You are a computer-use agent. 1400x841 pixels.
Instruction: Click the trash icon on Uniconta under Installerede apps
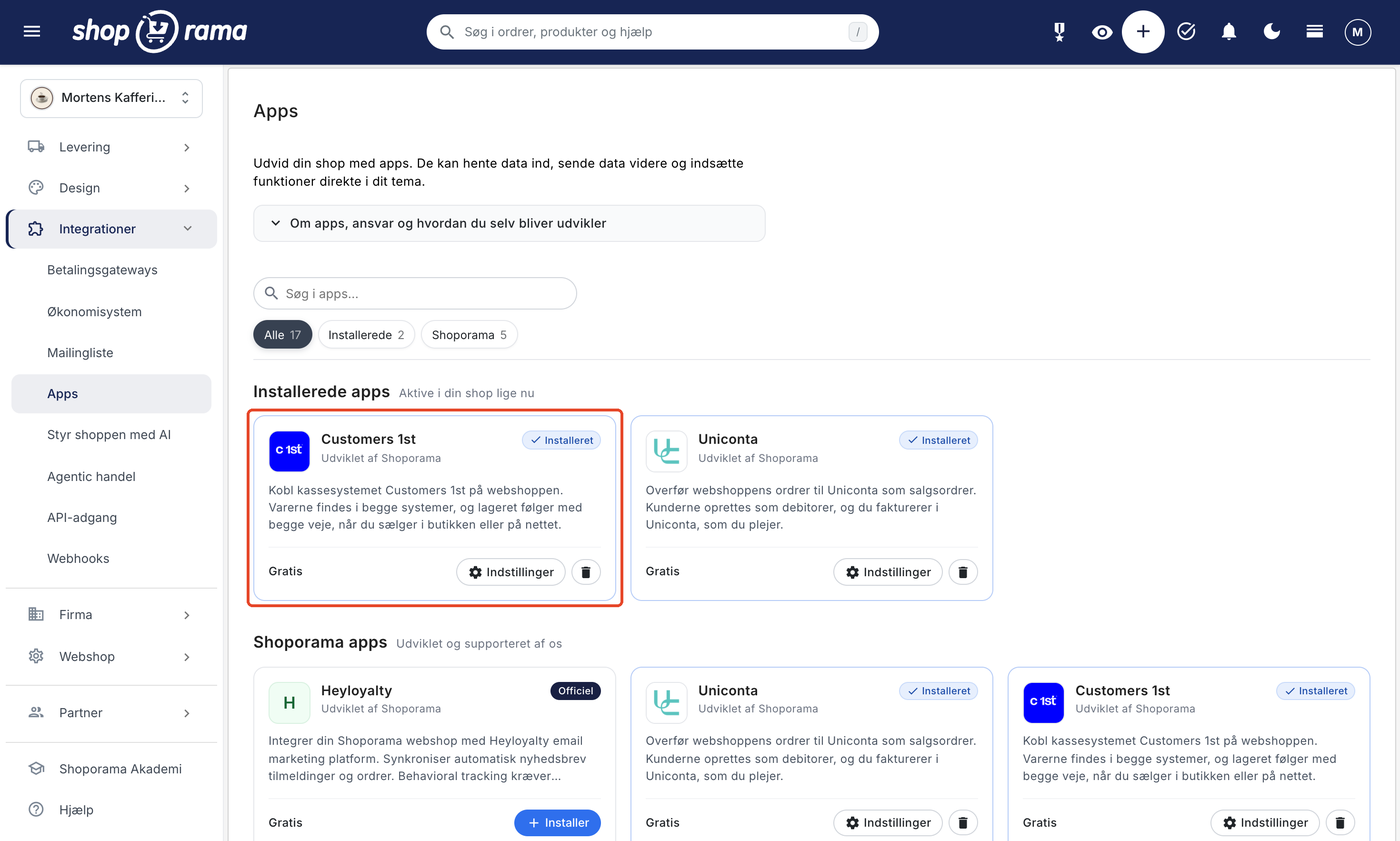[963, 572]
